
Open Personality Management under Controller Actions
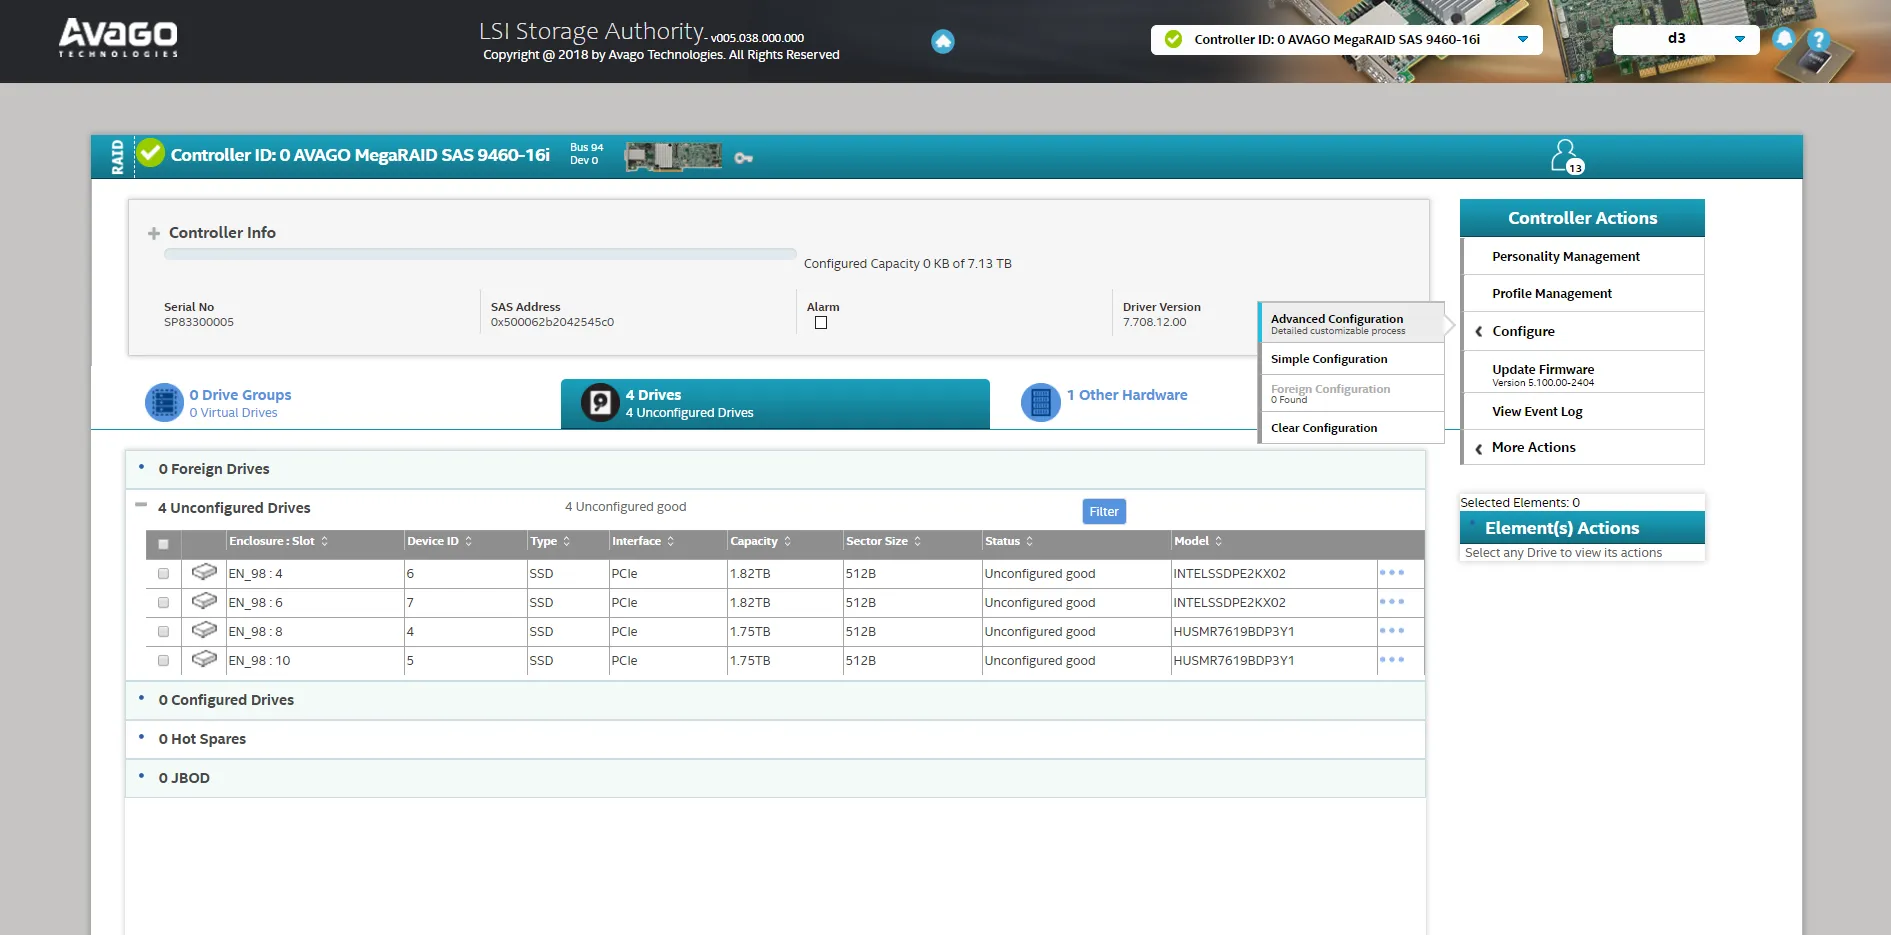[x=1565, y=256]
